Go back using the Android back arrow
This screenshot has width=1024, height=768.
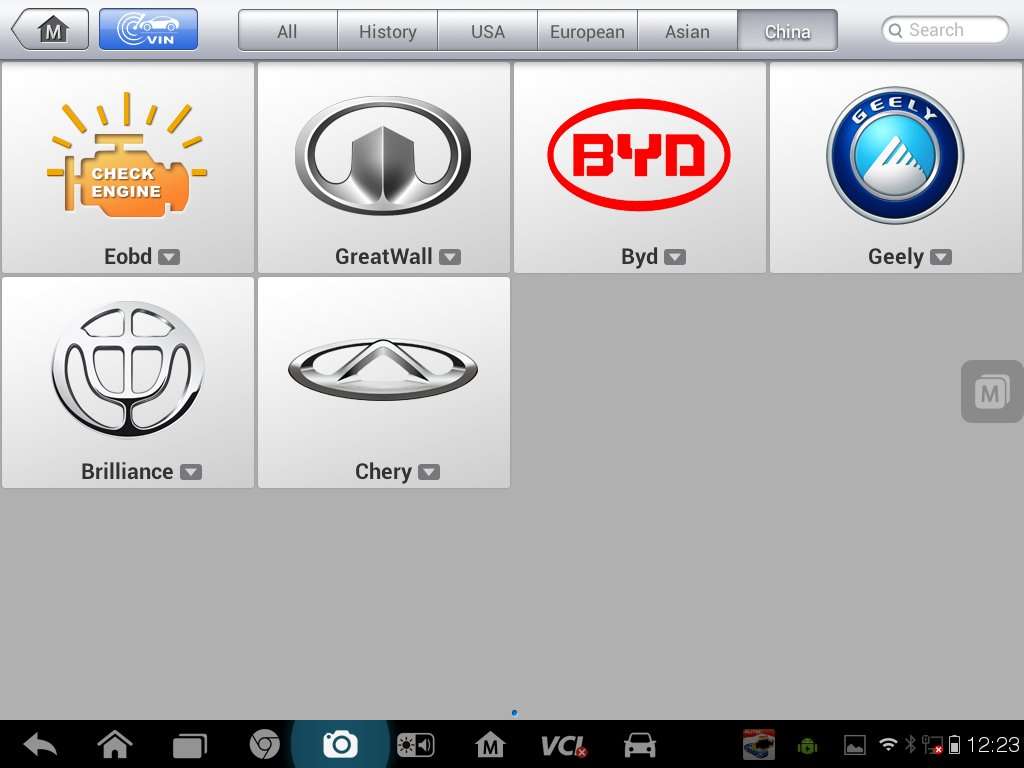pyautogui.click(x=40, y=745)
